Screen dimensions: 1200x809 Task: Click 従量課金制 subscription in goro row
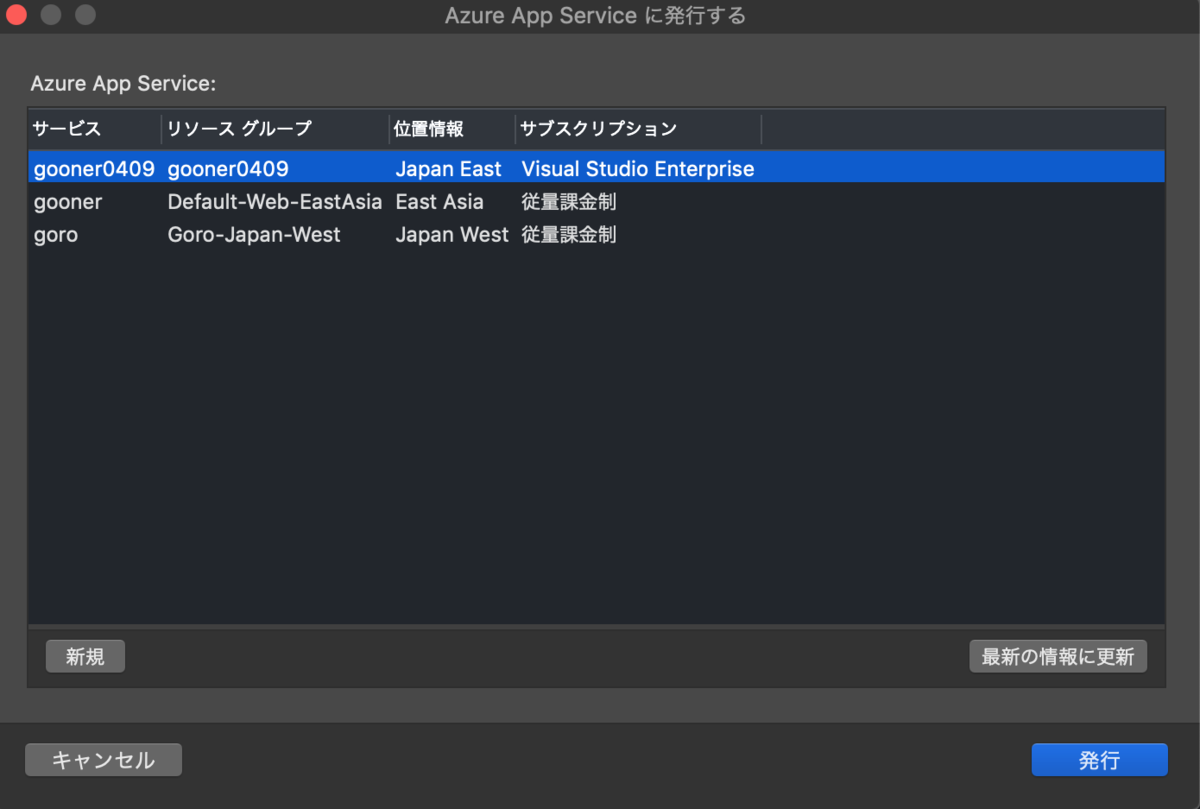pyautogui.click(x=569, y=235)
